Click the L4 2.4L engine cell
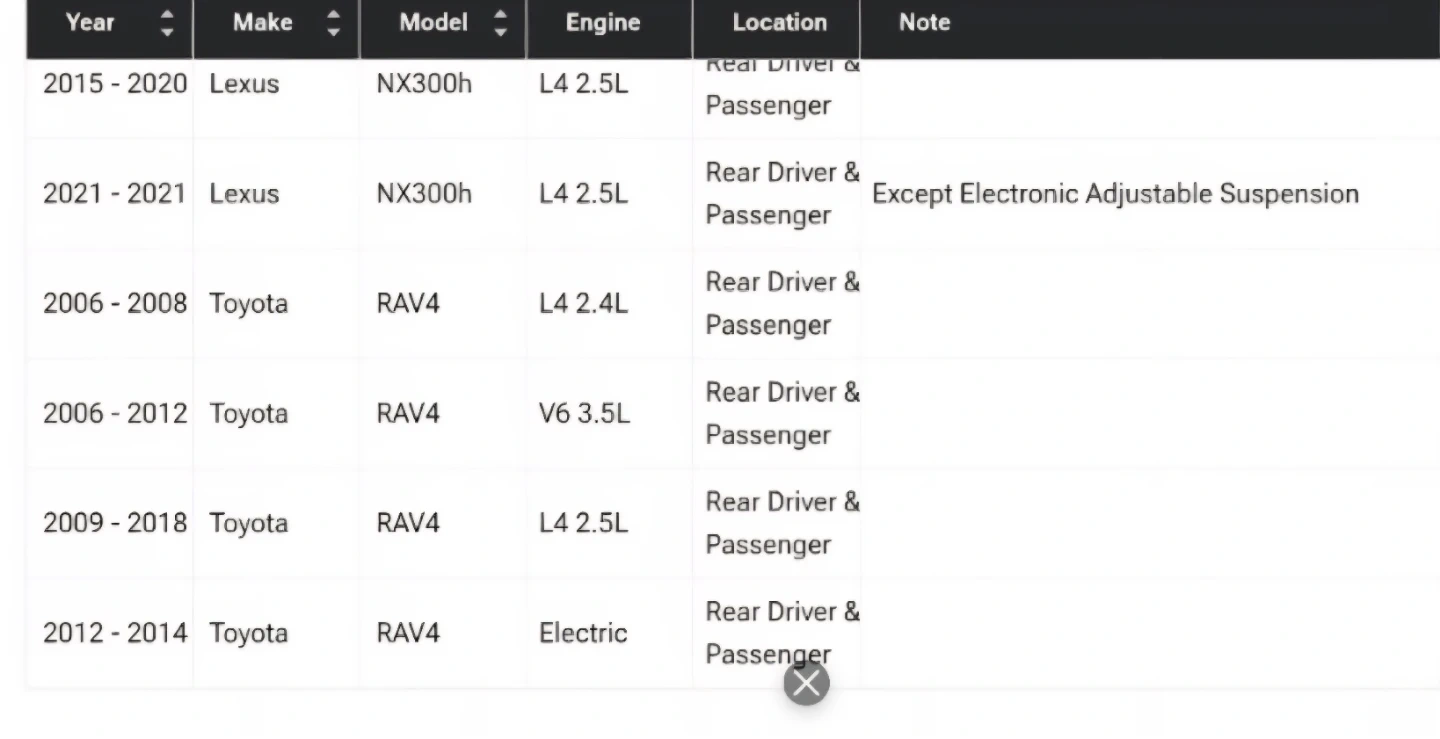Screen dimensions: 1440x739 click(583, 304)
